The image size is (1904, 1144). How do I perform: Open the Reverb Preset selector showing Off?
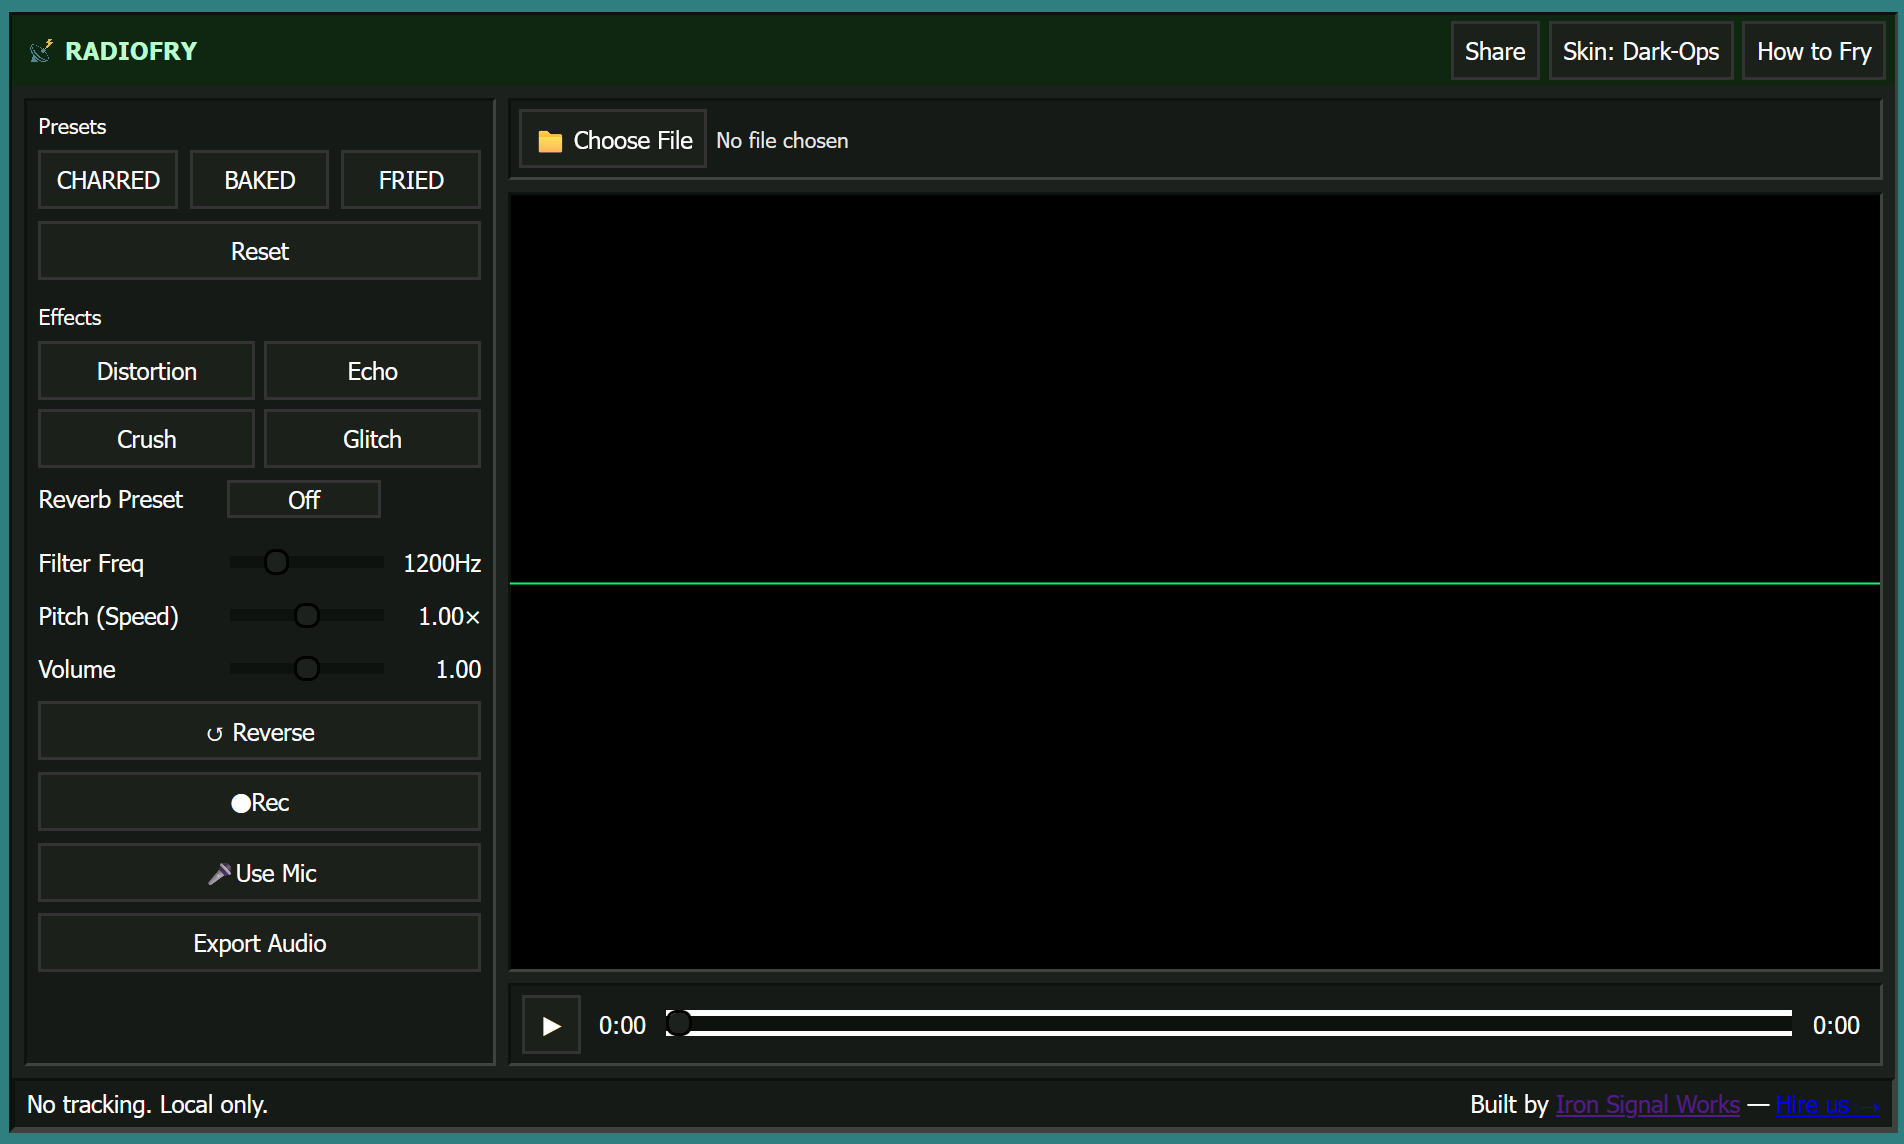pyautogui.click(x=303, y=500)
